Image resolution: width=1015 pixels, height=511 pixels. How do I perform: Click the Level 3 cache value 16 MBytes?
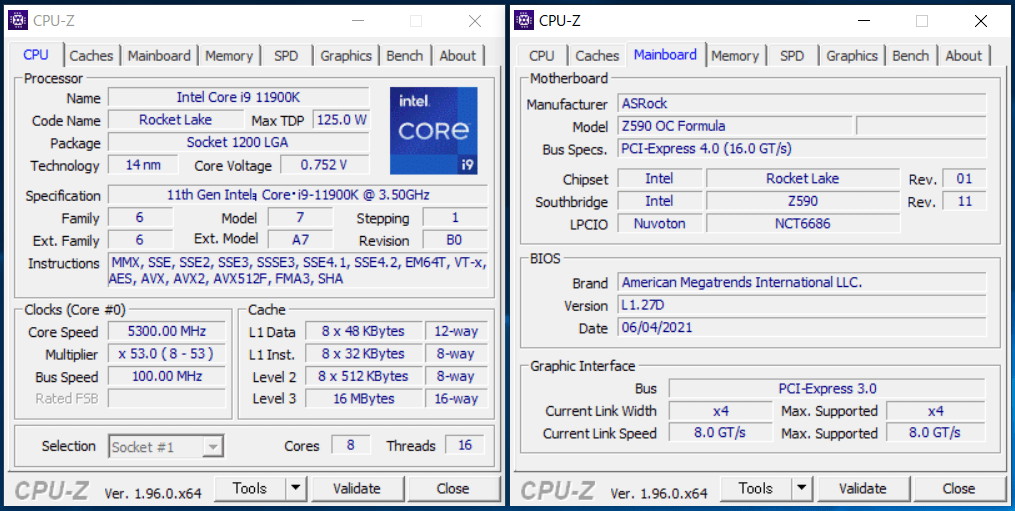click(x=363, y=398)
